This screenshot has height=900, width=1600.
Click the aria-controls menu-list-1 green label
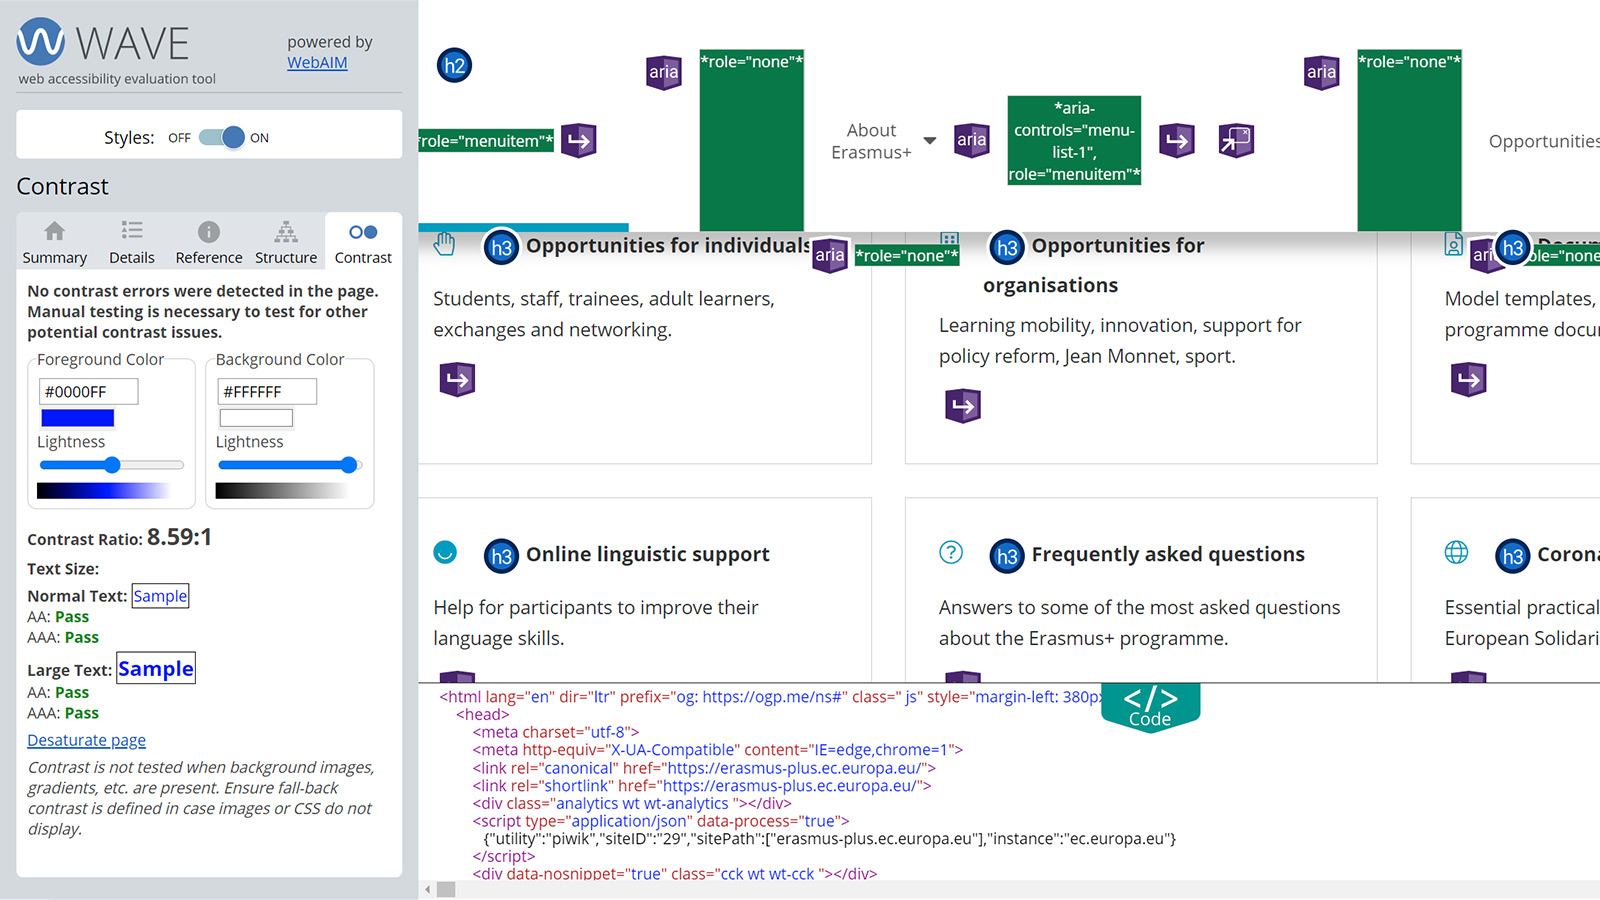click(1074, 141)
